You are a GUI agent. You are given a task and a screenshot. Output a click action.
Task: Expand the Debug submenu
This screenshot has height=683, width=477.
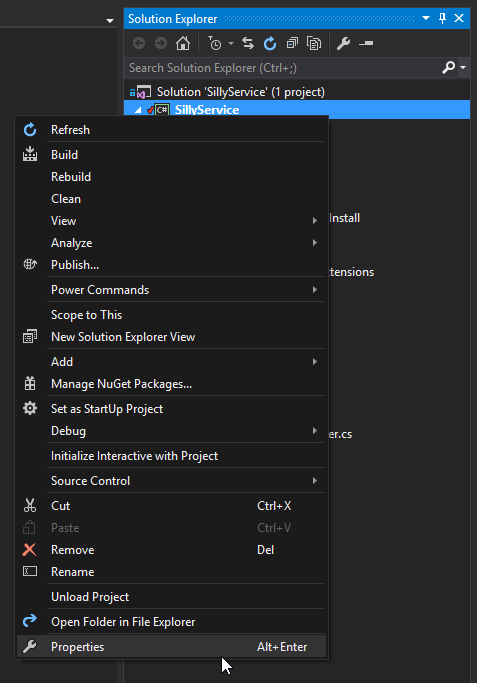[171, 431]
